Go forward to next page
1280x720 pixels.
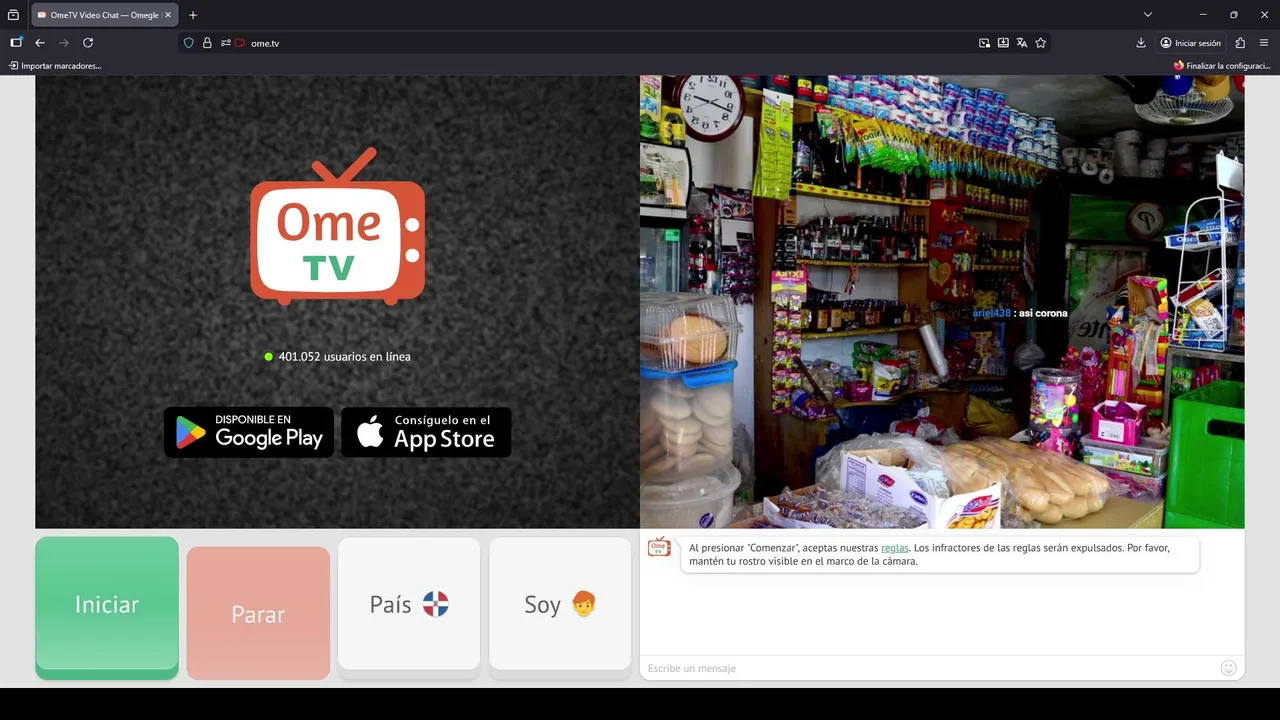point(64,43)
